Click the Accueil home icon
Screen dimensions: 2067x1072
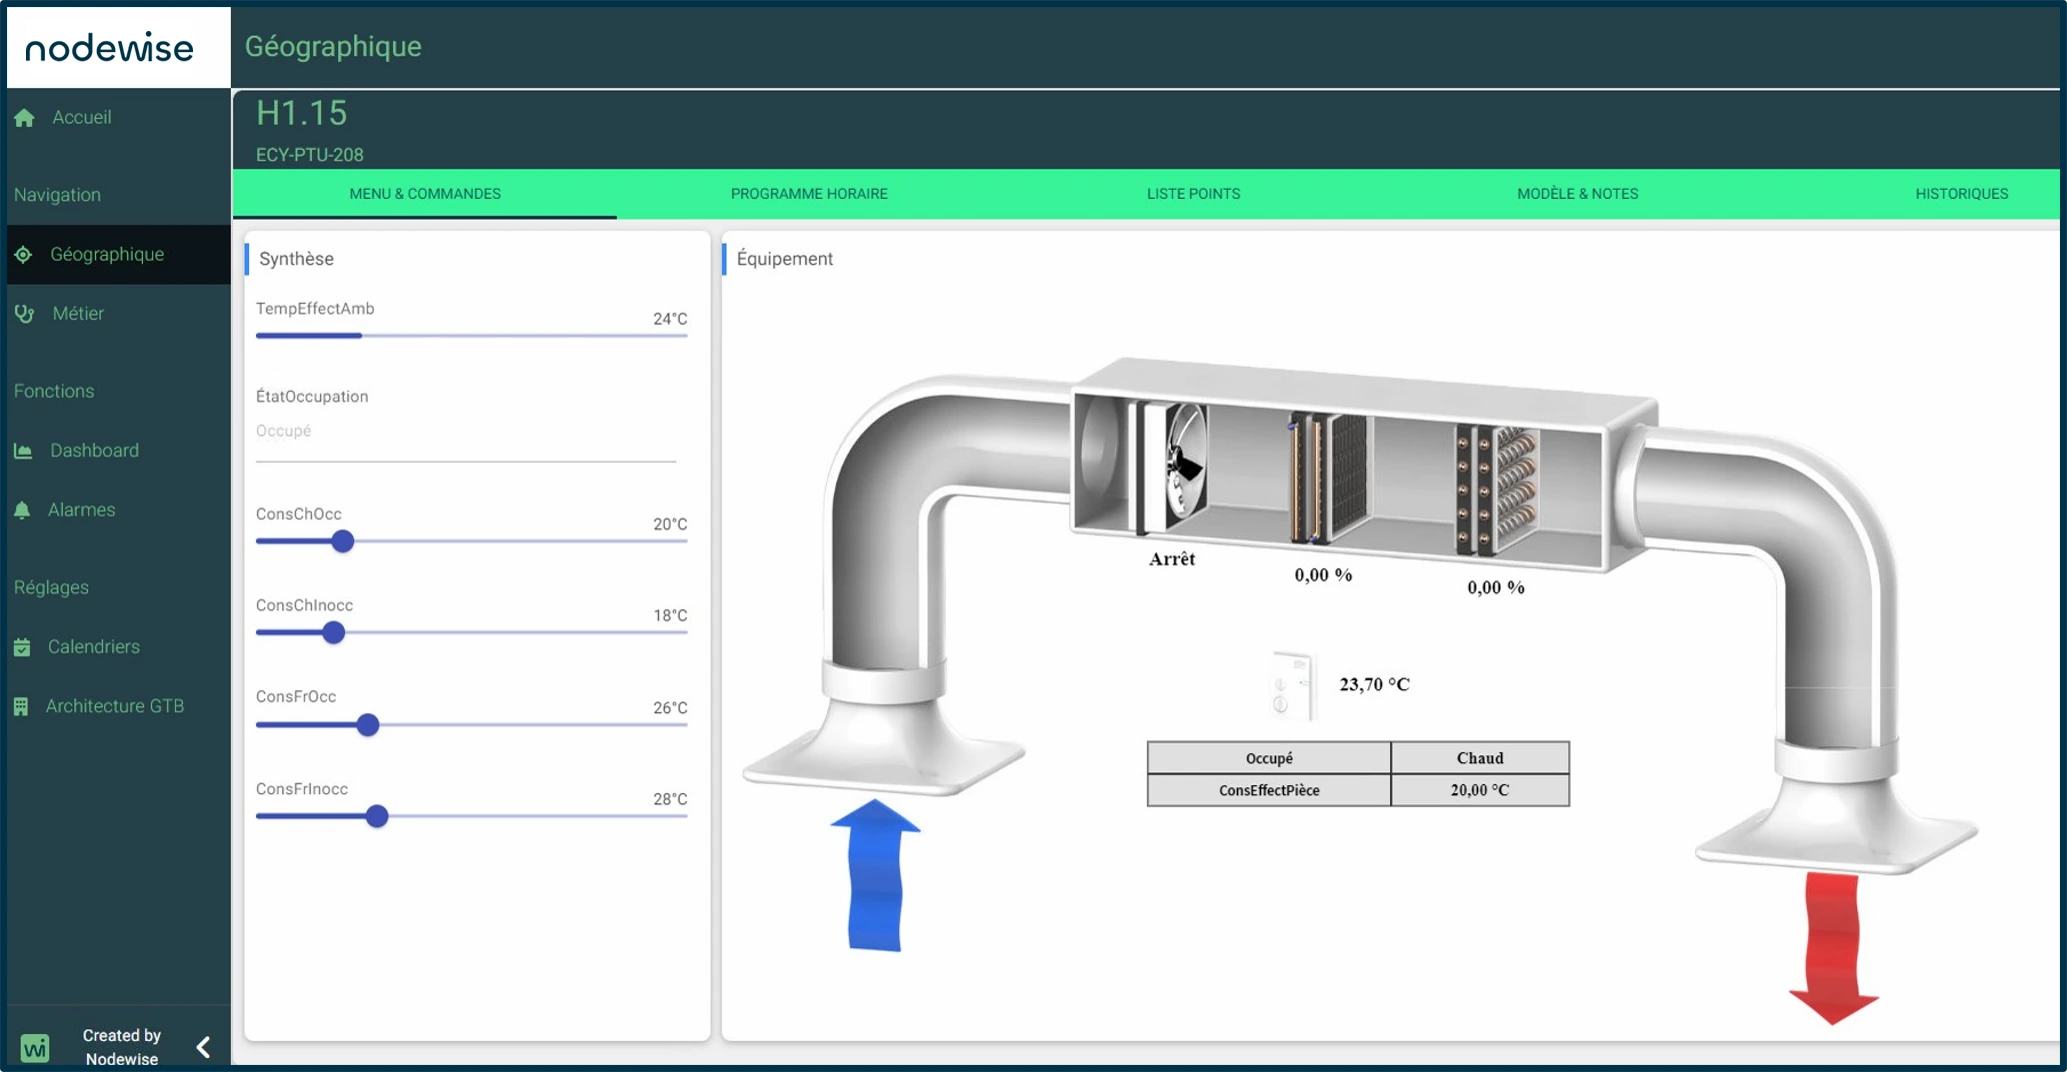point(23,117)
